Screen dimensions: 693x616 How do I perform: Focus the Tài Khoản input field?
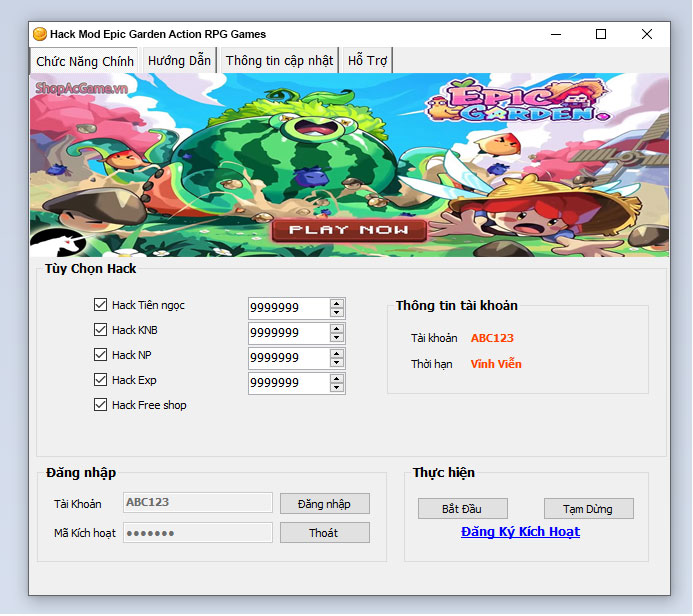click(x=198, y=502)
